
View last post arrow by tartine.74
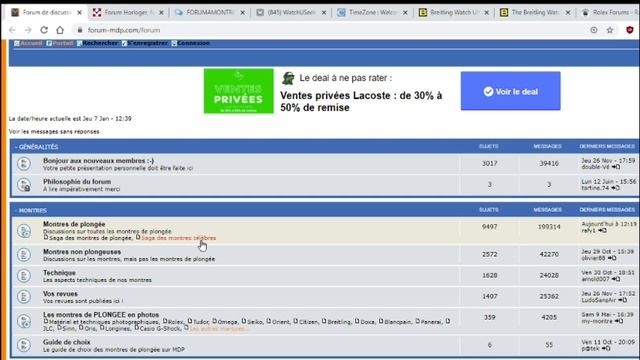(x=616, y=188)
